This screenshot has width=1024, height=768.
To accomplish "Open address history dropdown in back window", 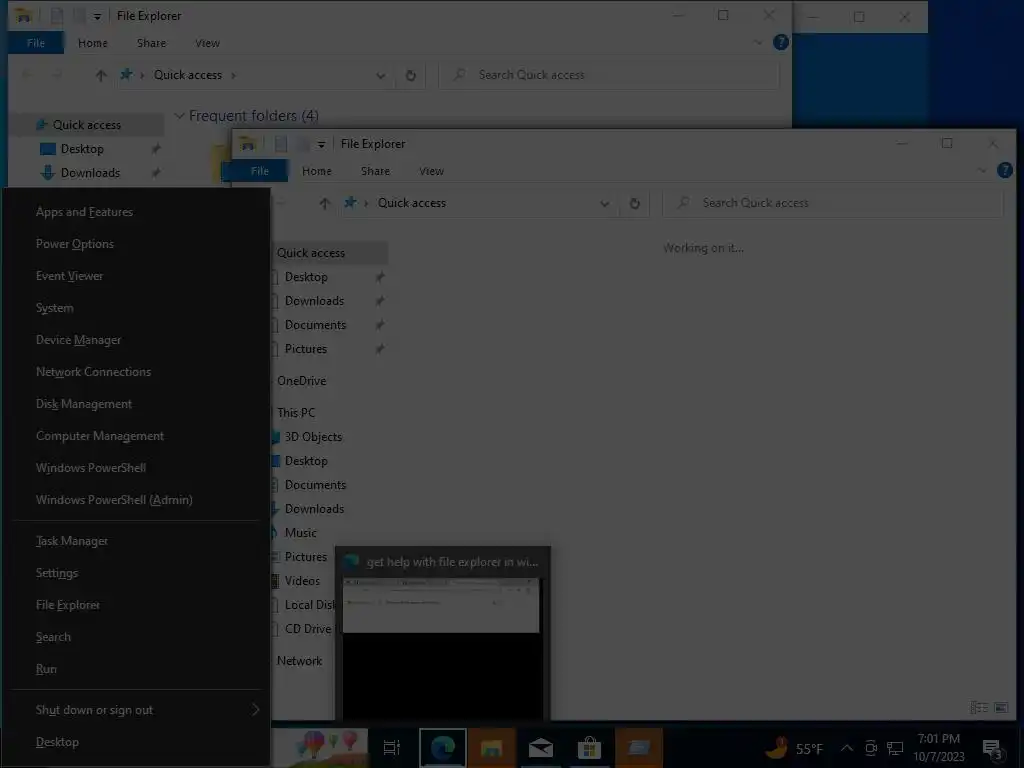I will (x=381, y=76).
